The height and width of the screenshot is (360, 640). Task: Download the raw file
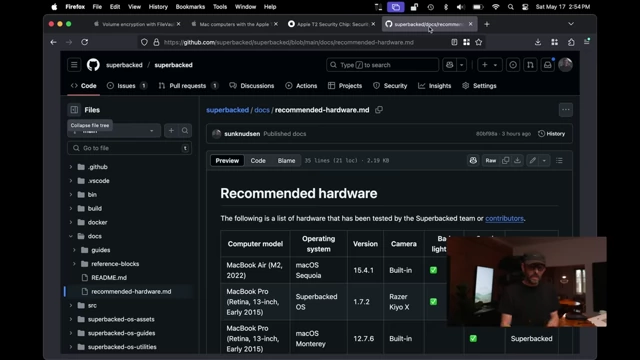(x=517, y=160)
